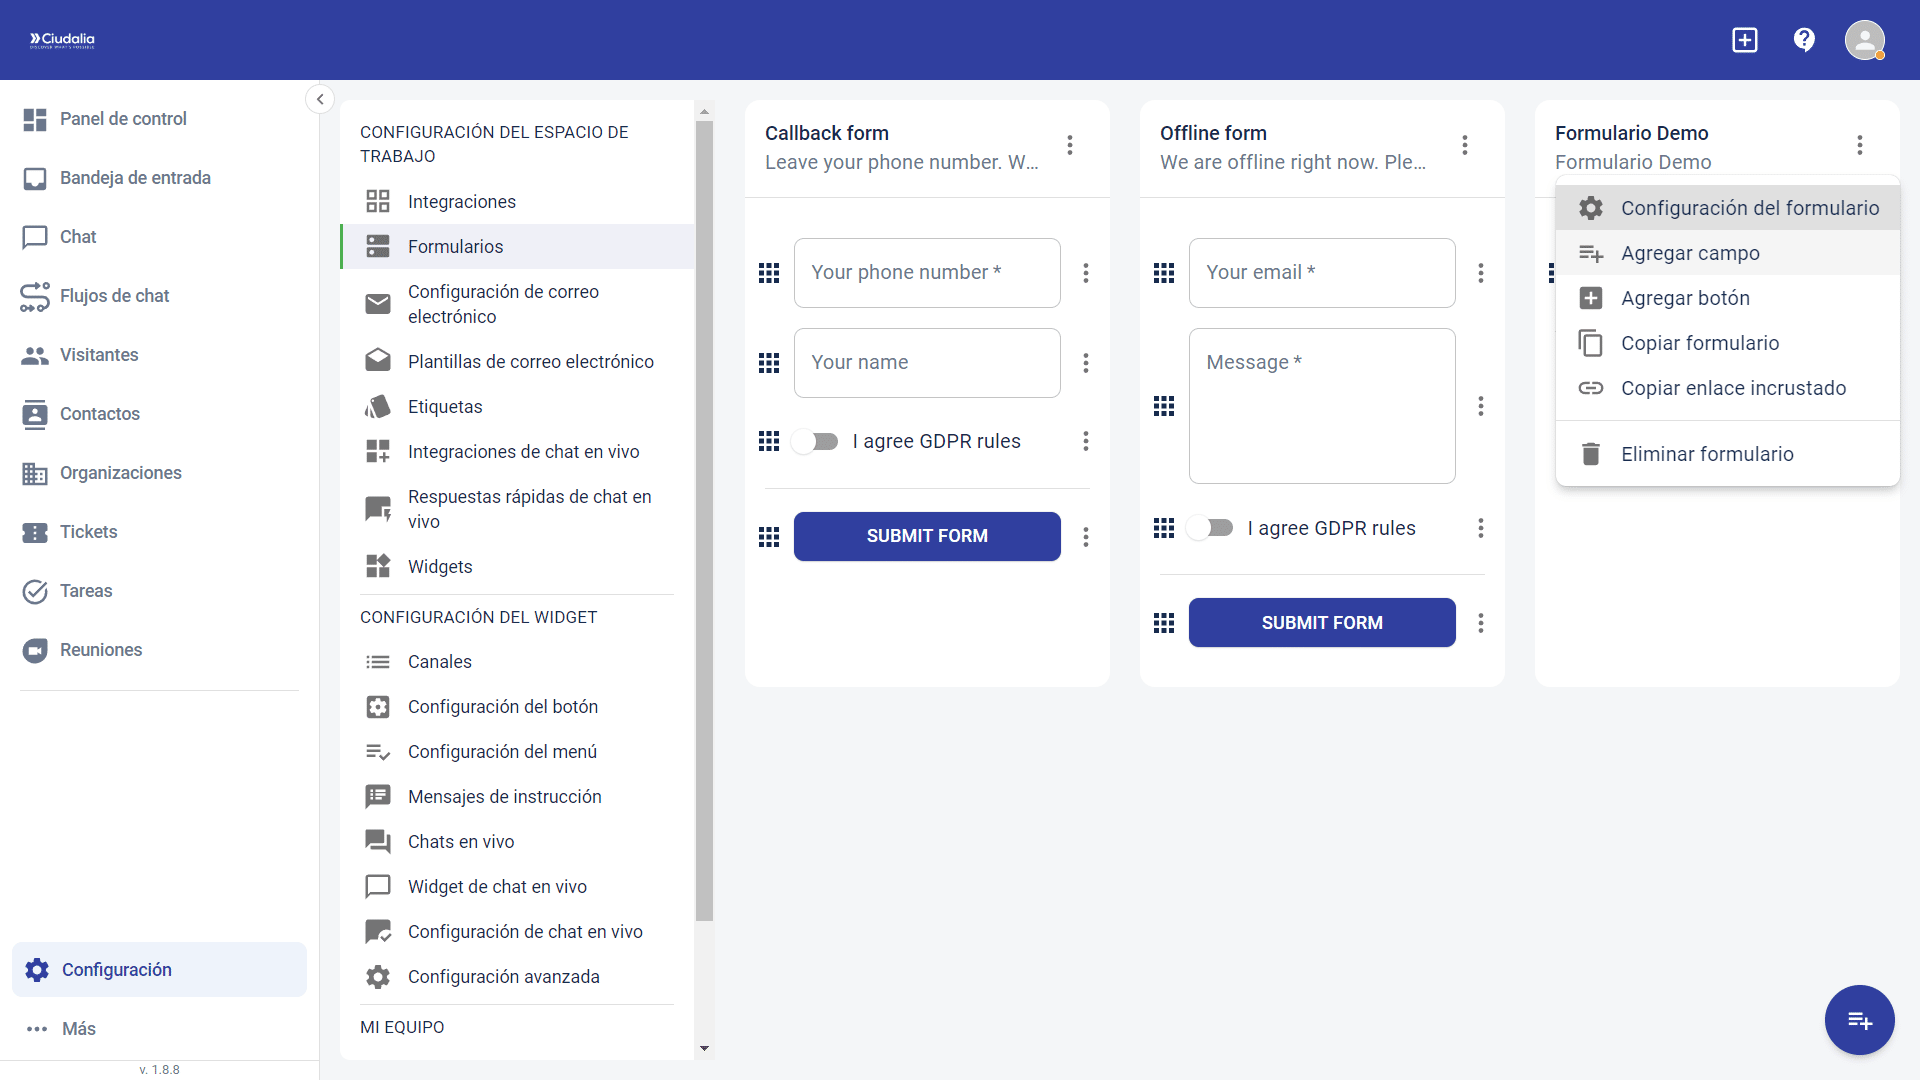The height and width of the screenshot is (1080, 1920).
Task: Open options menu for Message field
Action: tap(1481, 406)
